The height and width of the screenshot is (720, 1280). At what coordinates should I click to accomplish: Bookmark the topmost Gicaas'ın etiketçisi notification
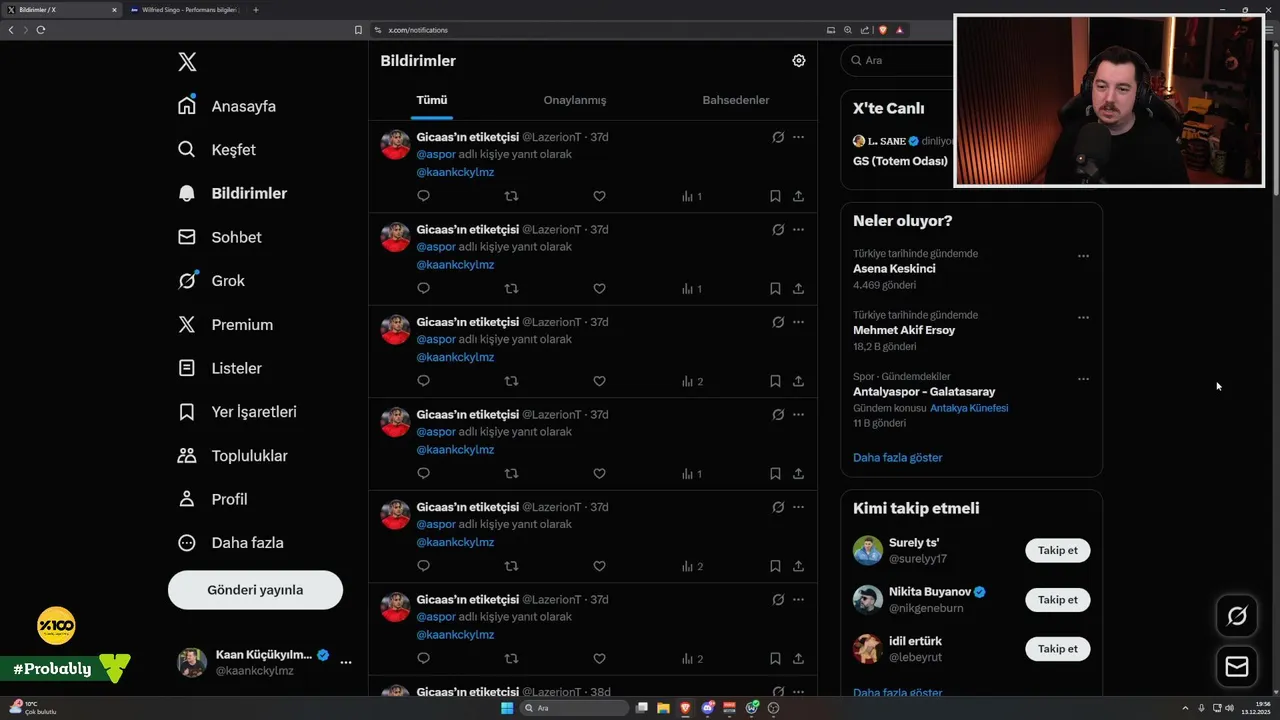[775, 196]
